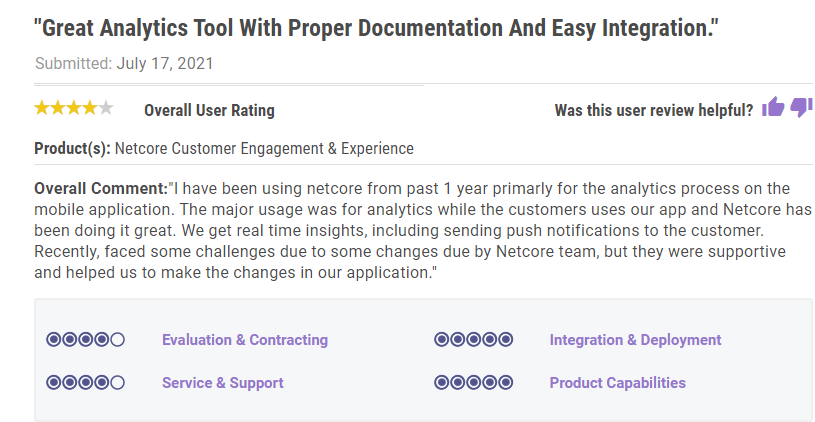Click Integration & Deployment rating circles
Viewport: 815px width, 422px height.
pyautogui.click(x=474, y=340)
